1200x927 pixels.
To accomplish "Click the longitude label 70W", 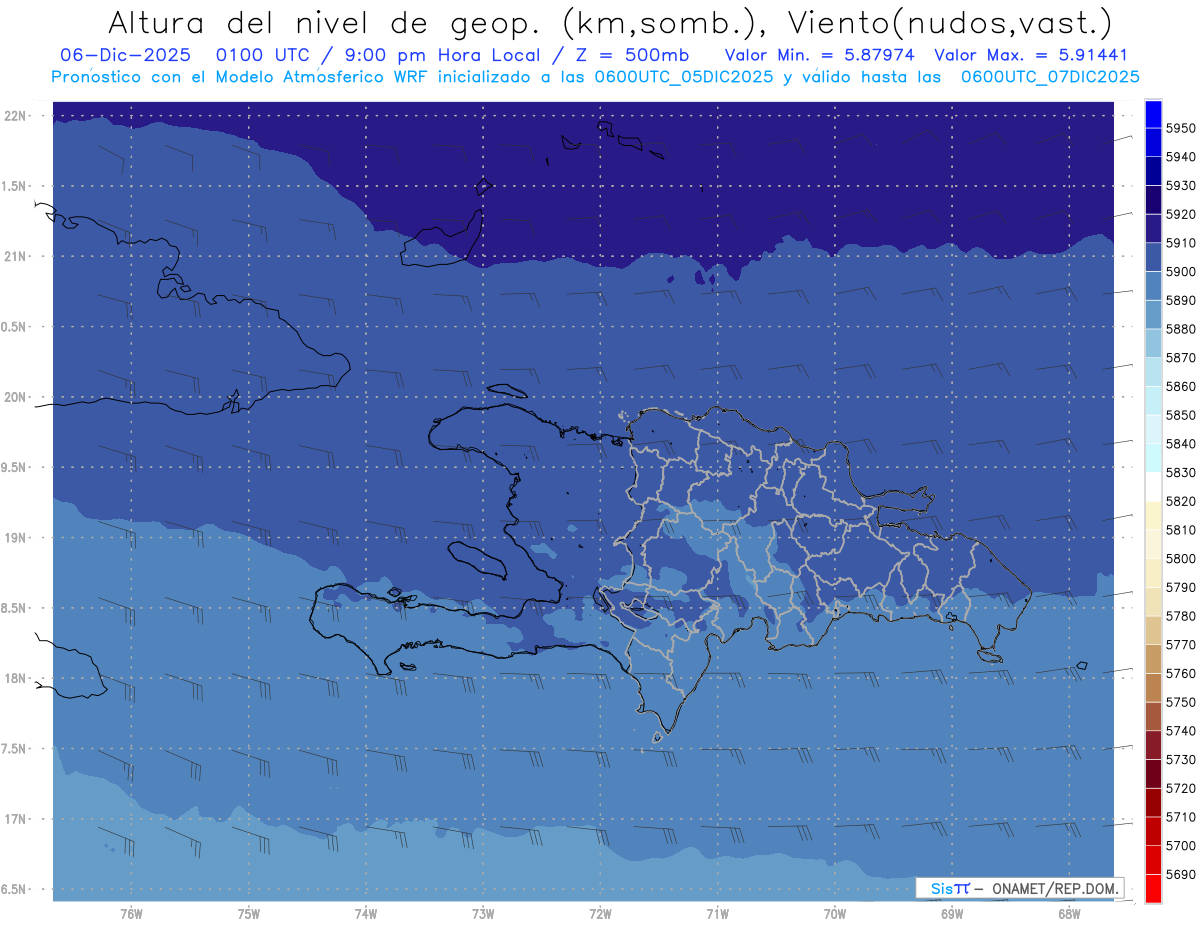I will coord(835,913).
